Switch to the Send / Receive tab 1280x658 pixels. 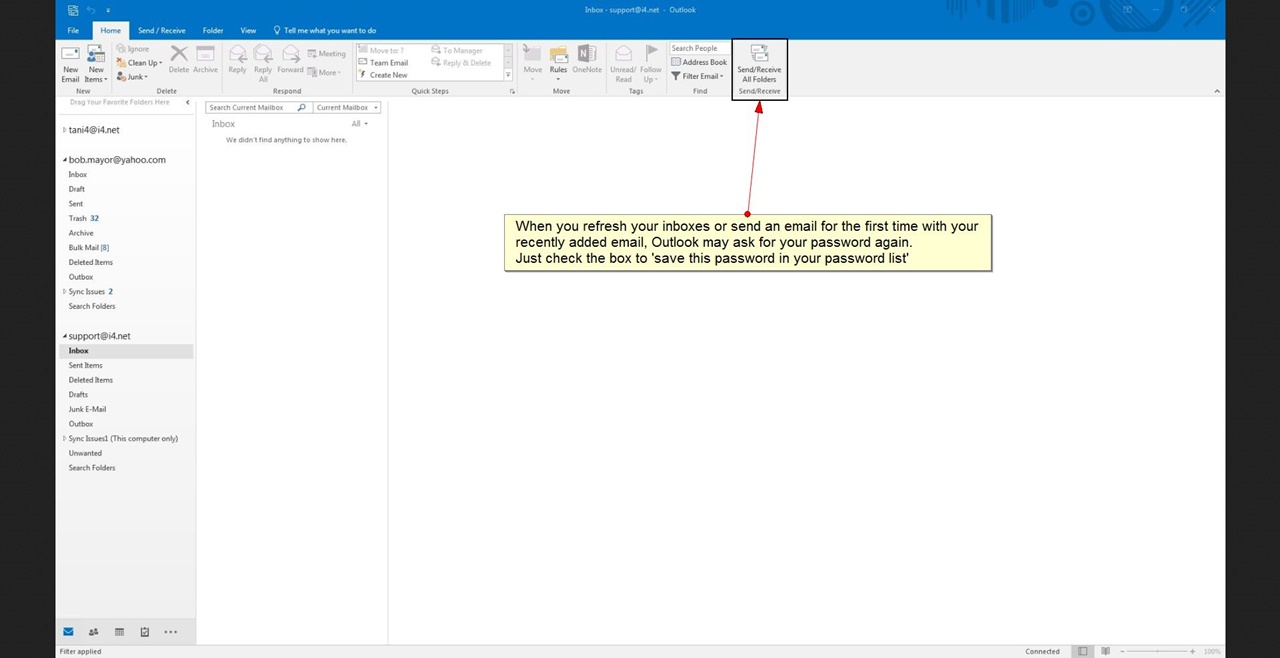[162, 30]
